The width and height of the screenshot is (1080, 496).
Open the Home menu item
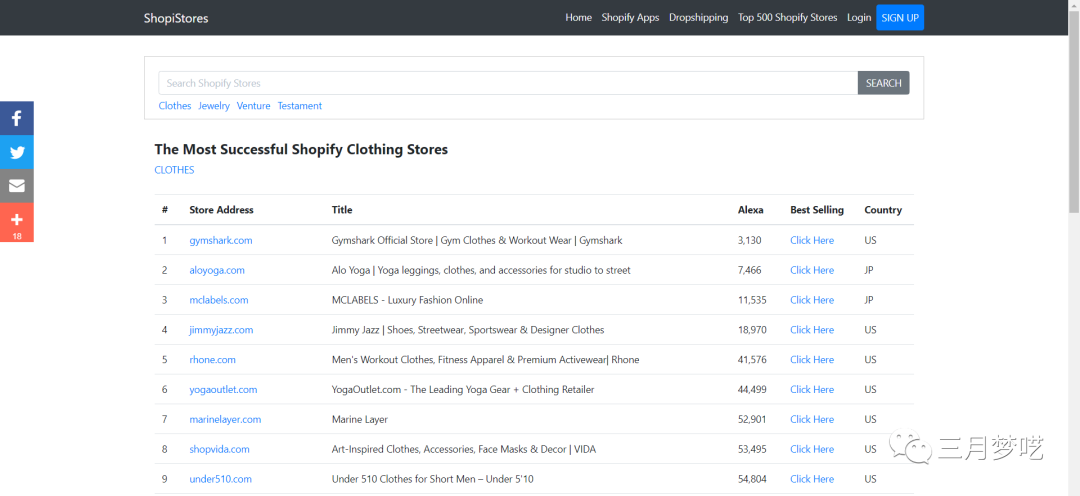[578, 18]
